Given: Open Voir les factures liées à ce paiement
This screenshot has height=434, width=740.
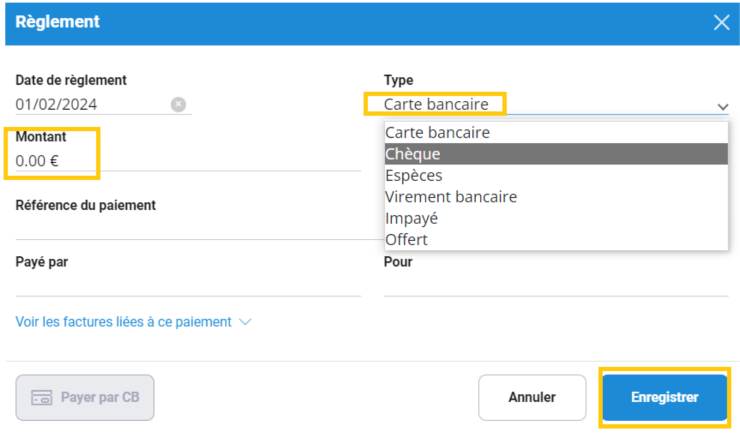Looking at the screenshot, I should tap(124, 322).
